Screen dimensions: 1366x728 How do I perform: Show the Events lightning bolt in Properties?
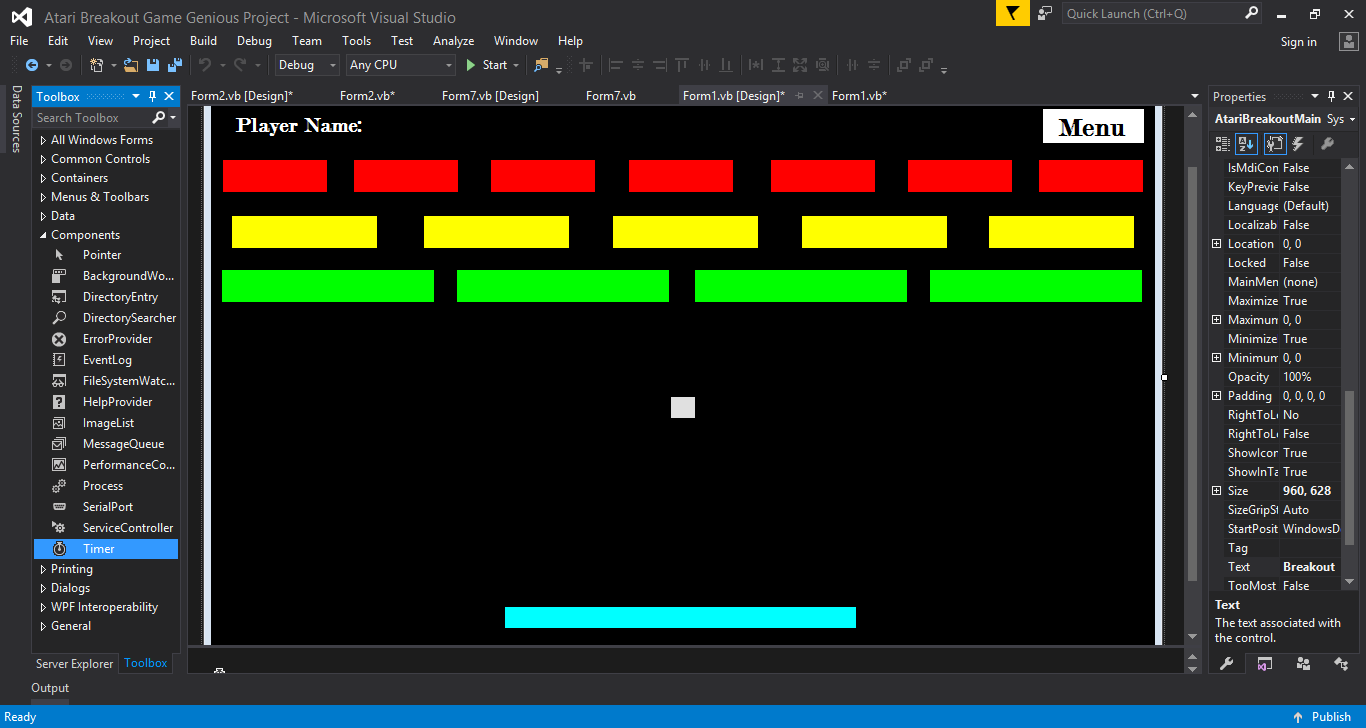click(x=1298, y=144)
